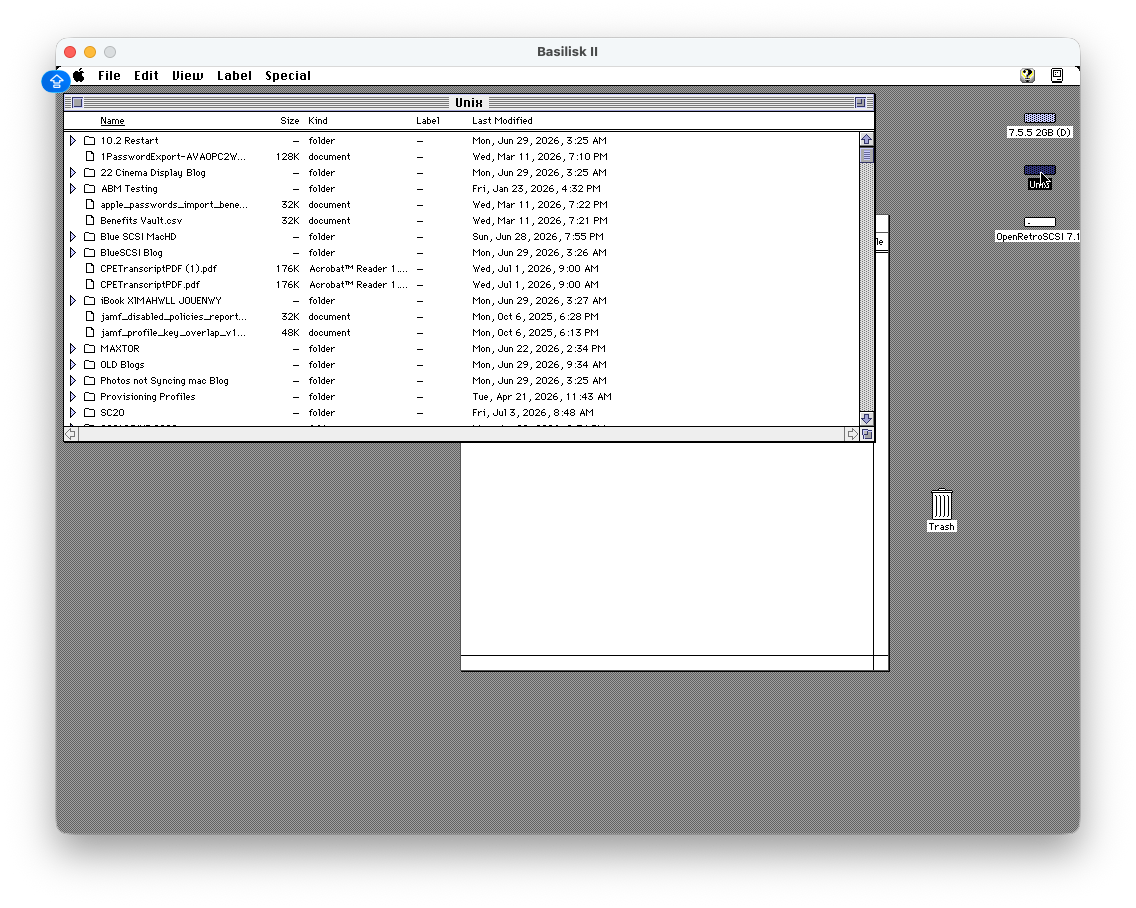
Task: Sort by the Last Modified column header
Action: (x=502, y=121)
